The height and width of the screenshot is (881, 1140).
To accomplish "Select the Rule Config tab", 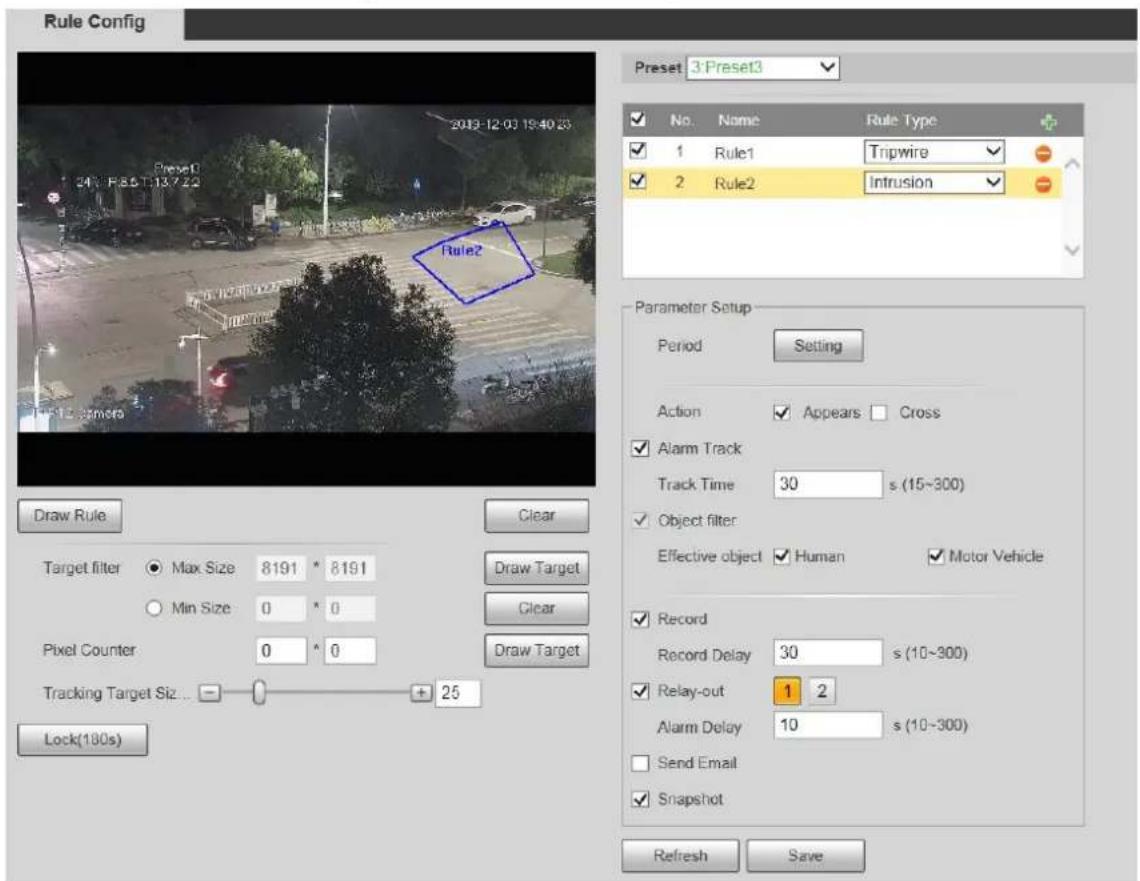I will pos(95,22).
